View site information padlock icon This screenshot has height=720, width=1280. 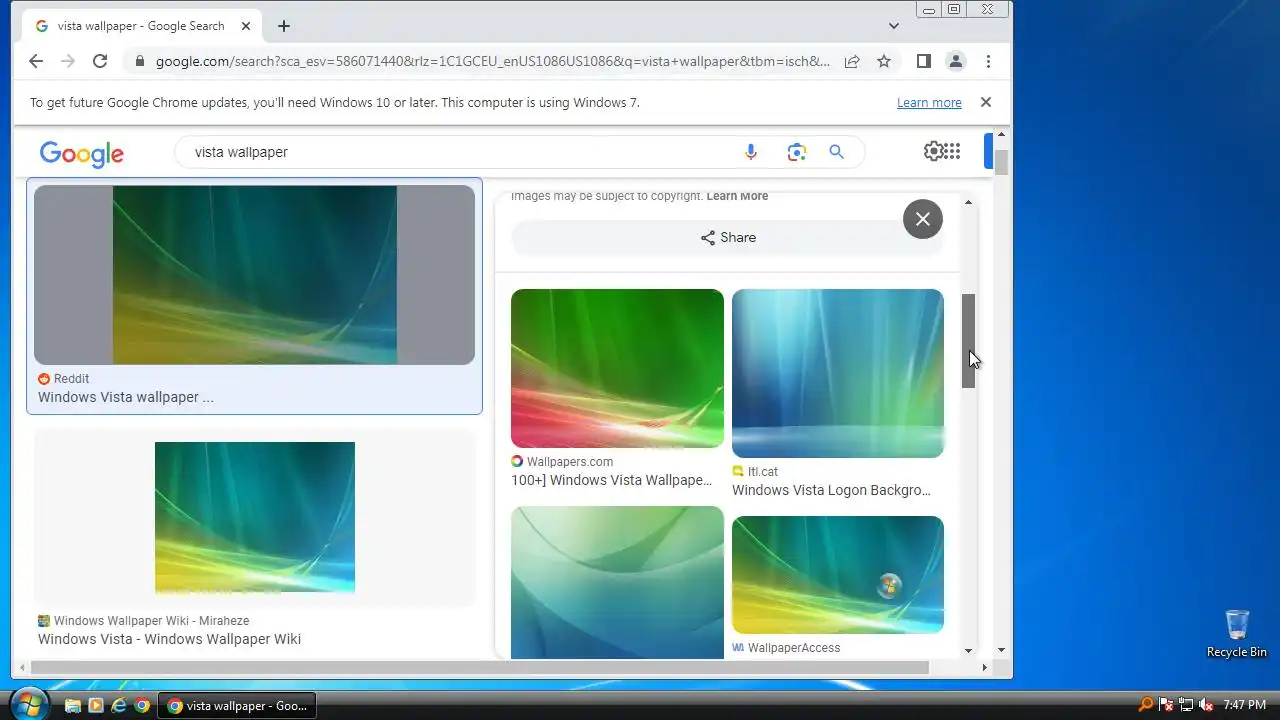click(x=140, y=61)
